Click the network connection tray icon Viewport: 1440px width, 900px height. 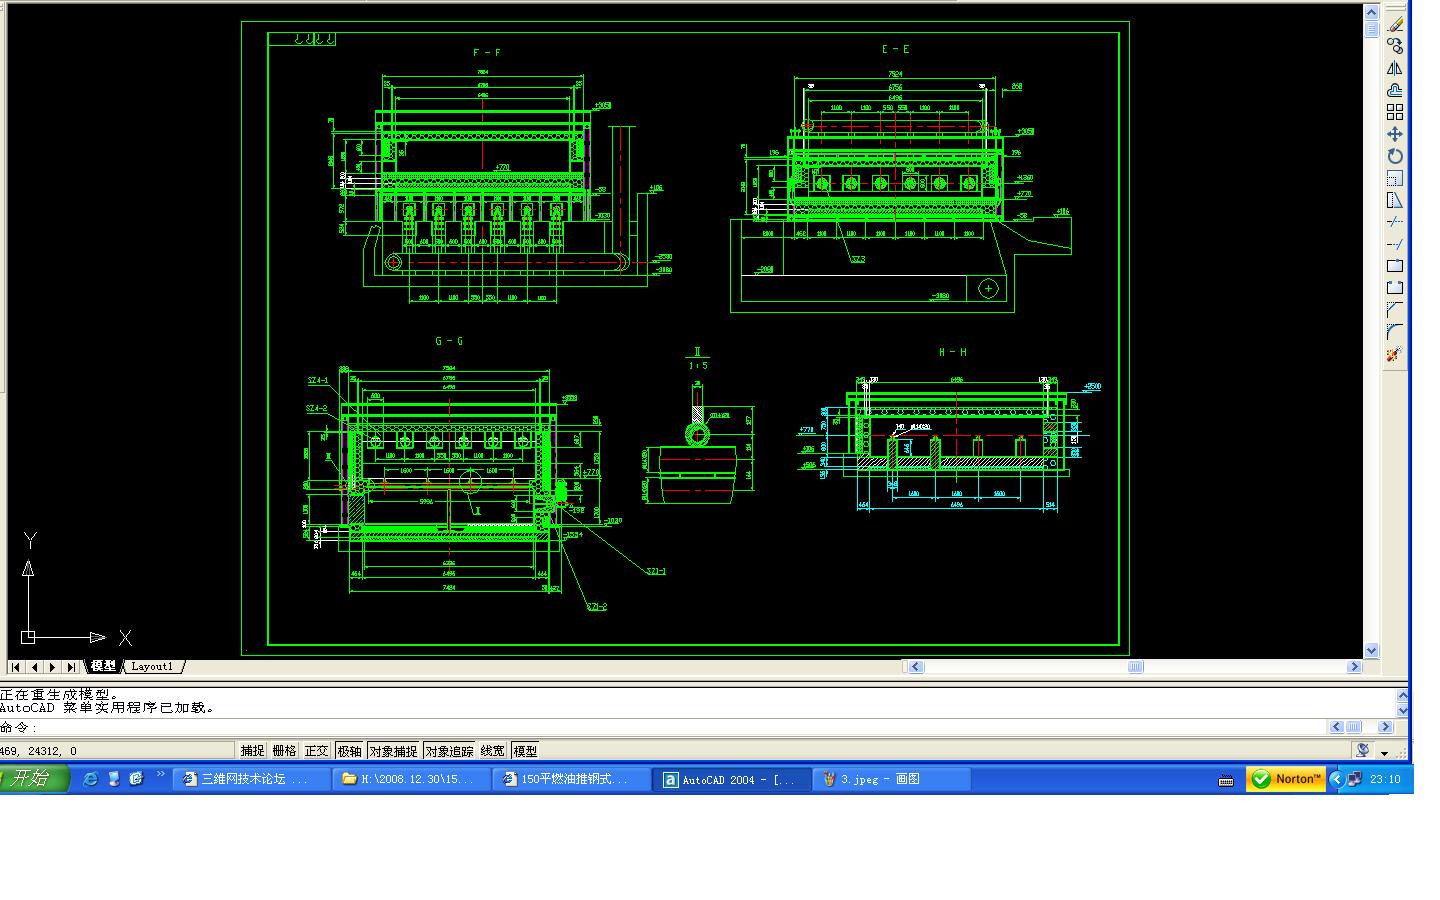1354,779
